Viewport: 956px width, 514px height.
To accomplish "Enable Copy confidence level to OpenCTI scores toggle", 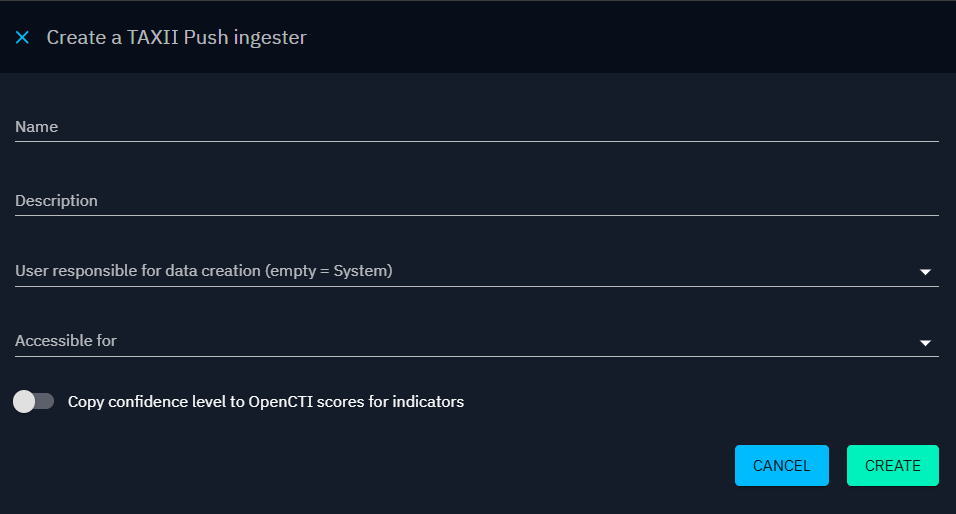I will click(x=34, y=402).
